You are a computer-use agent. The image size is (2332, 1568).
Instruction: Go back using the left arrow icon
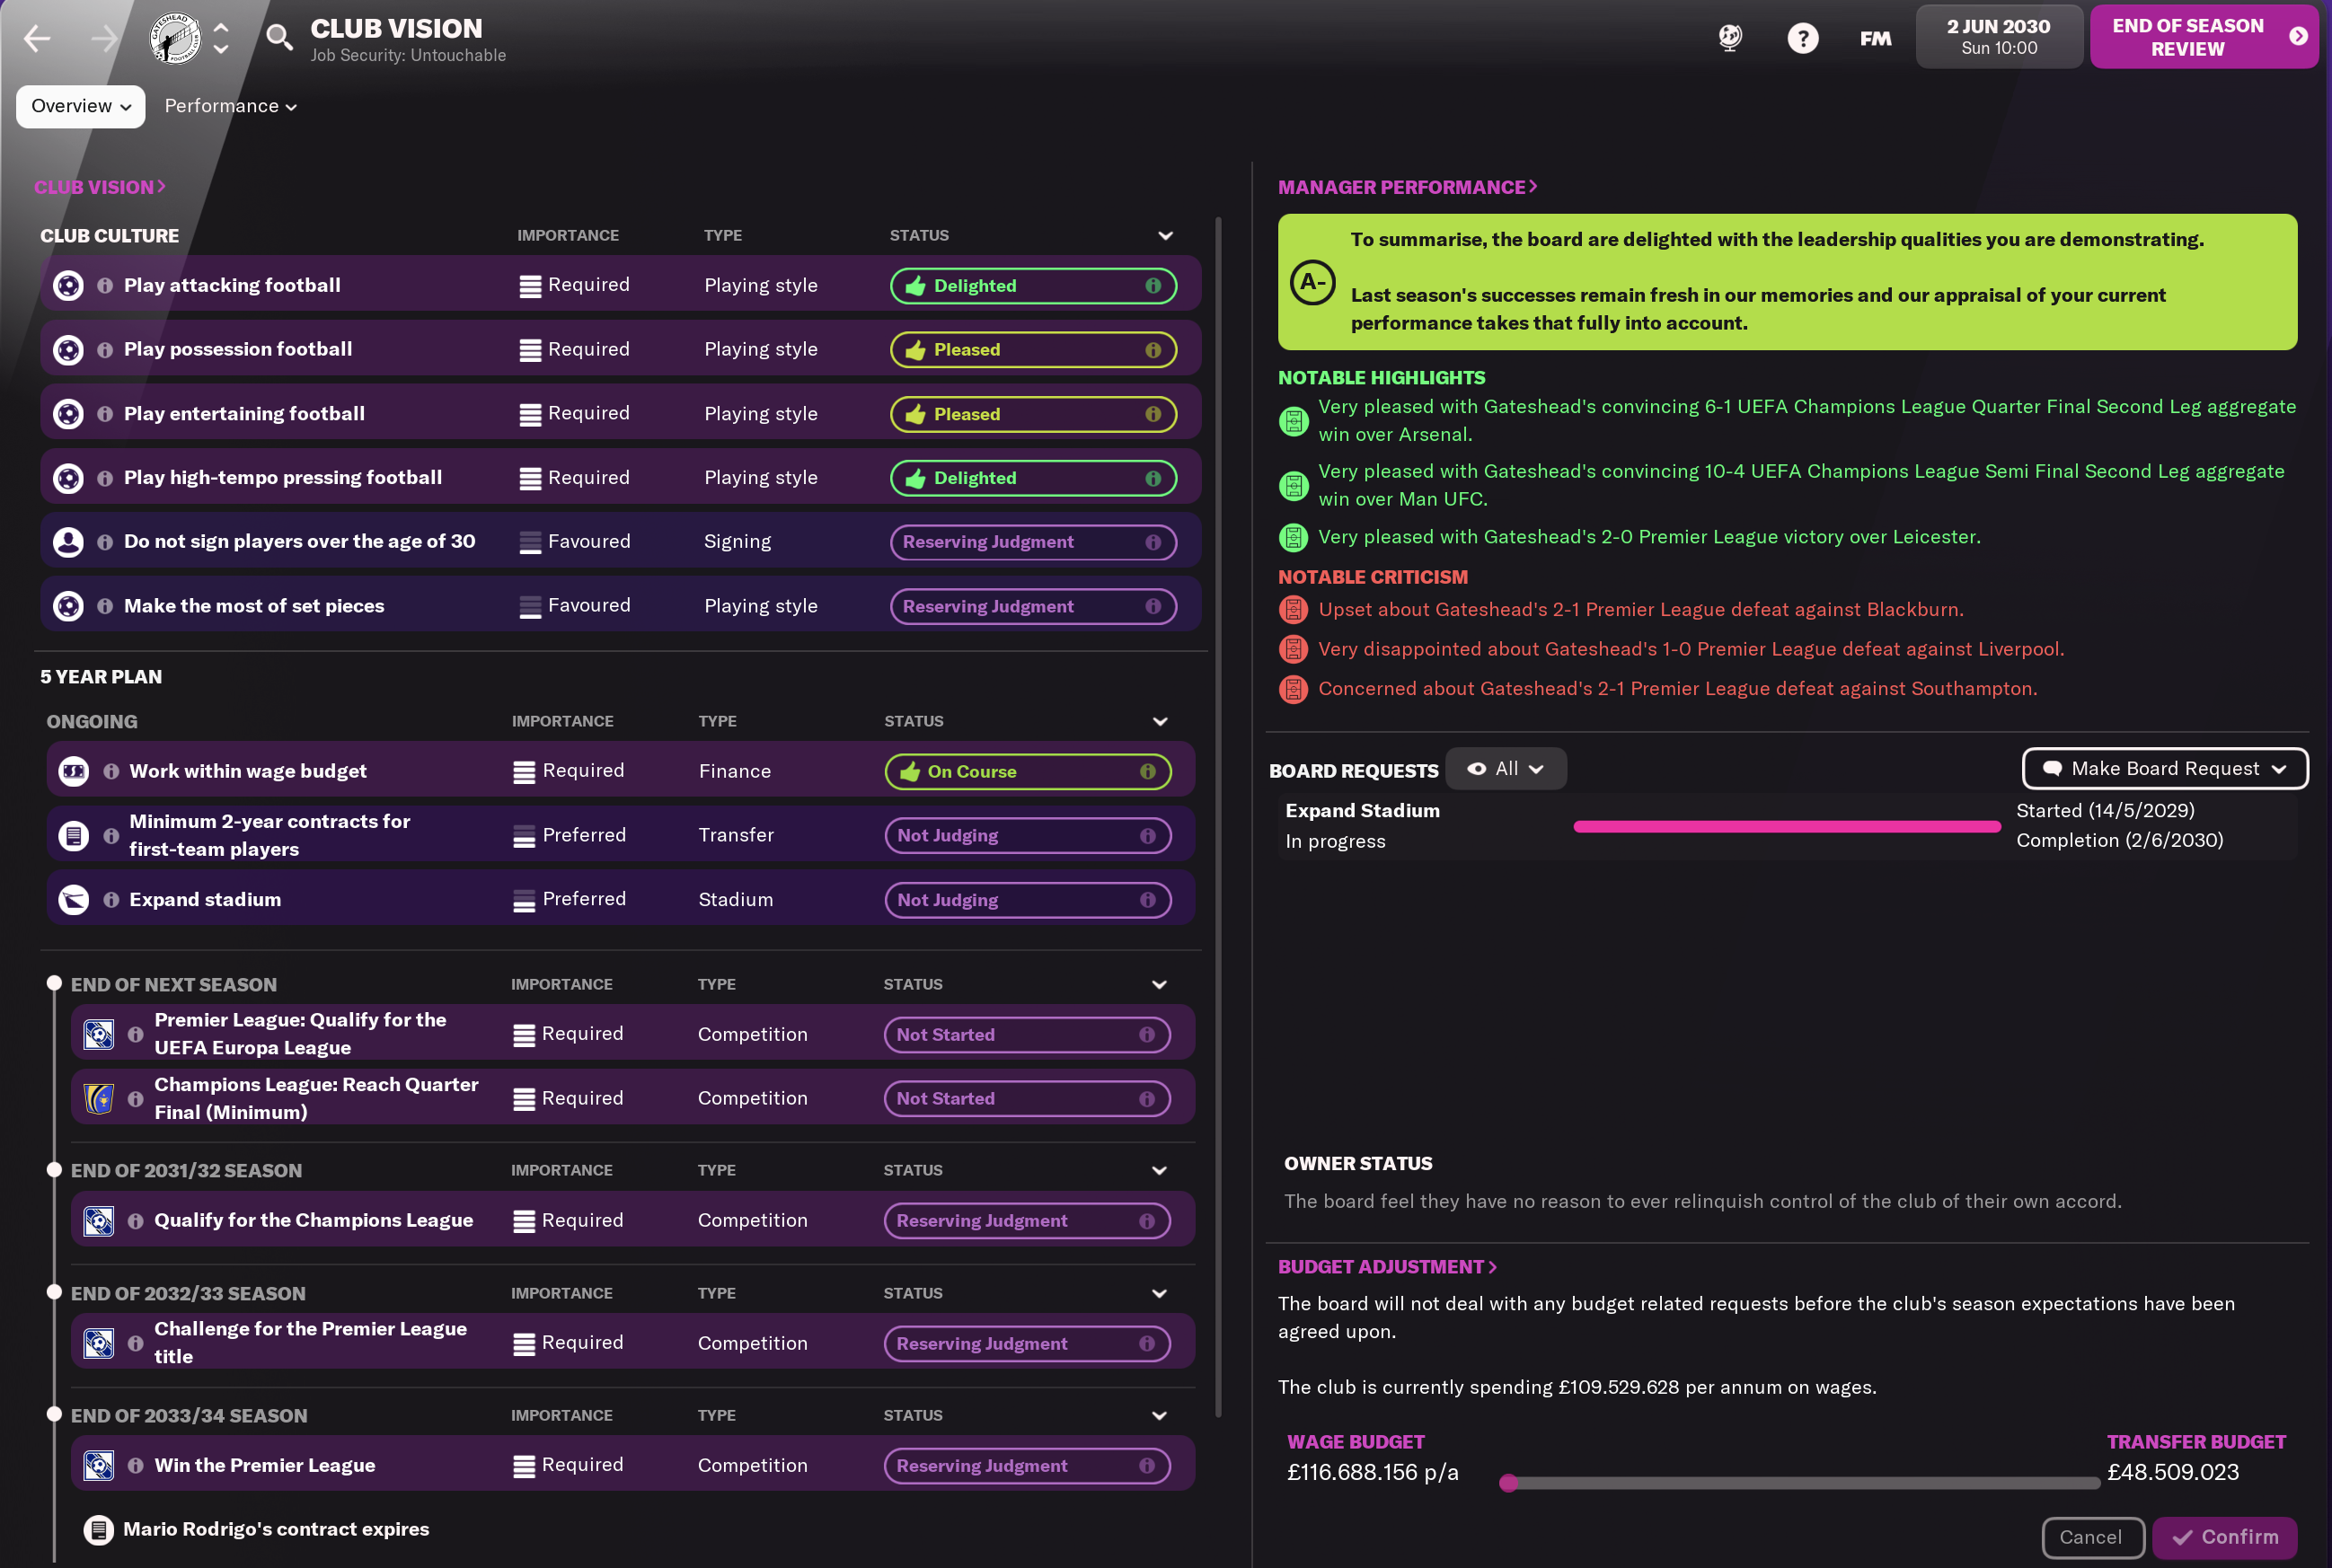point(37,39)
